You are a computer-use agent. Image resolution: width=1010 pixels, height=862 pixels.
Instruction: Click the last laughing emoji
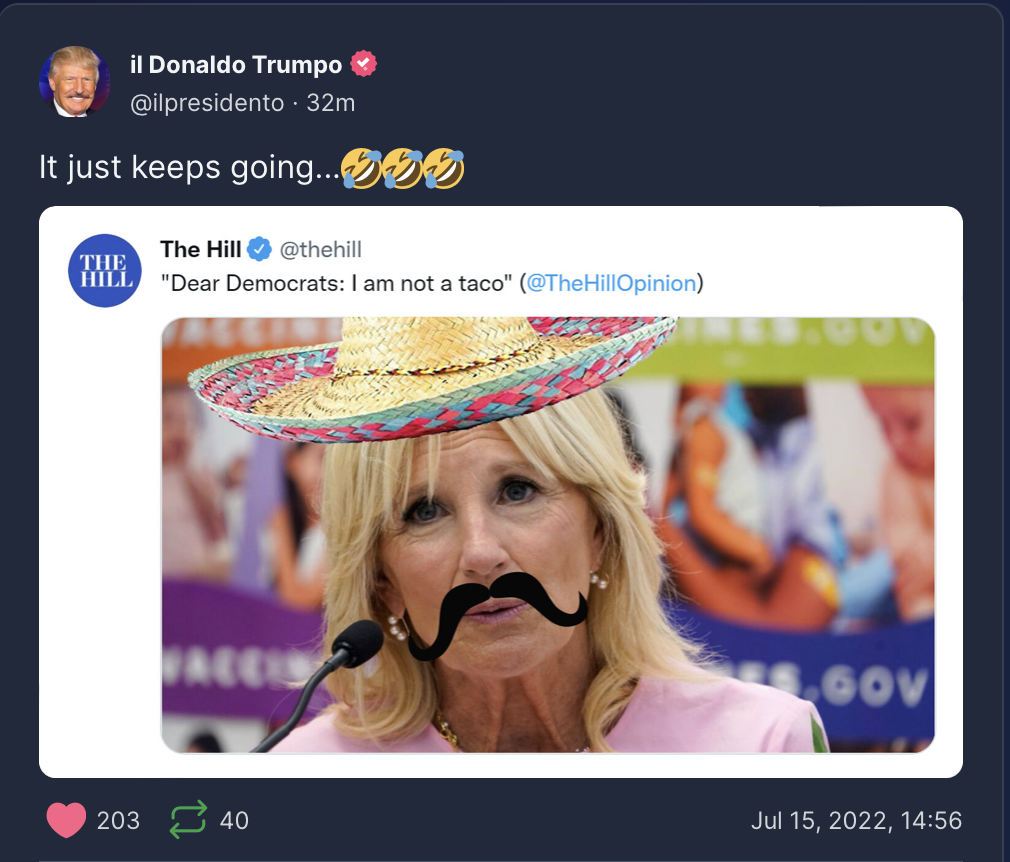tap(444, 168)
